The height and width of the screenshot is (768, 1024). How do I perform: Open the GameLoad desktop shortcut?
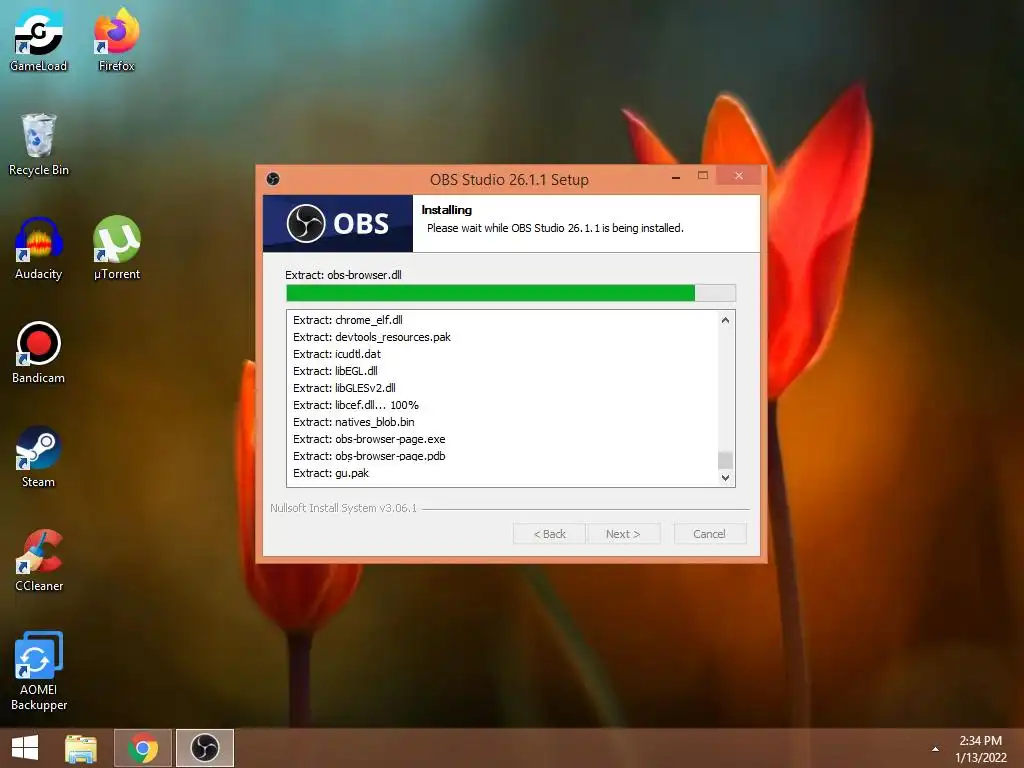(39, 39)
